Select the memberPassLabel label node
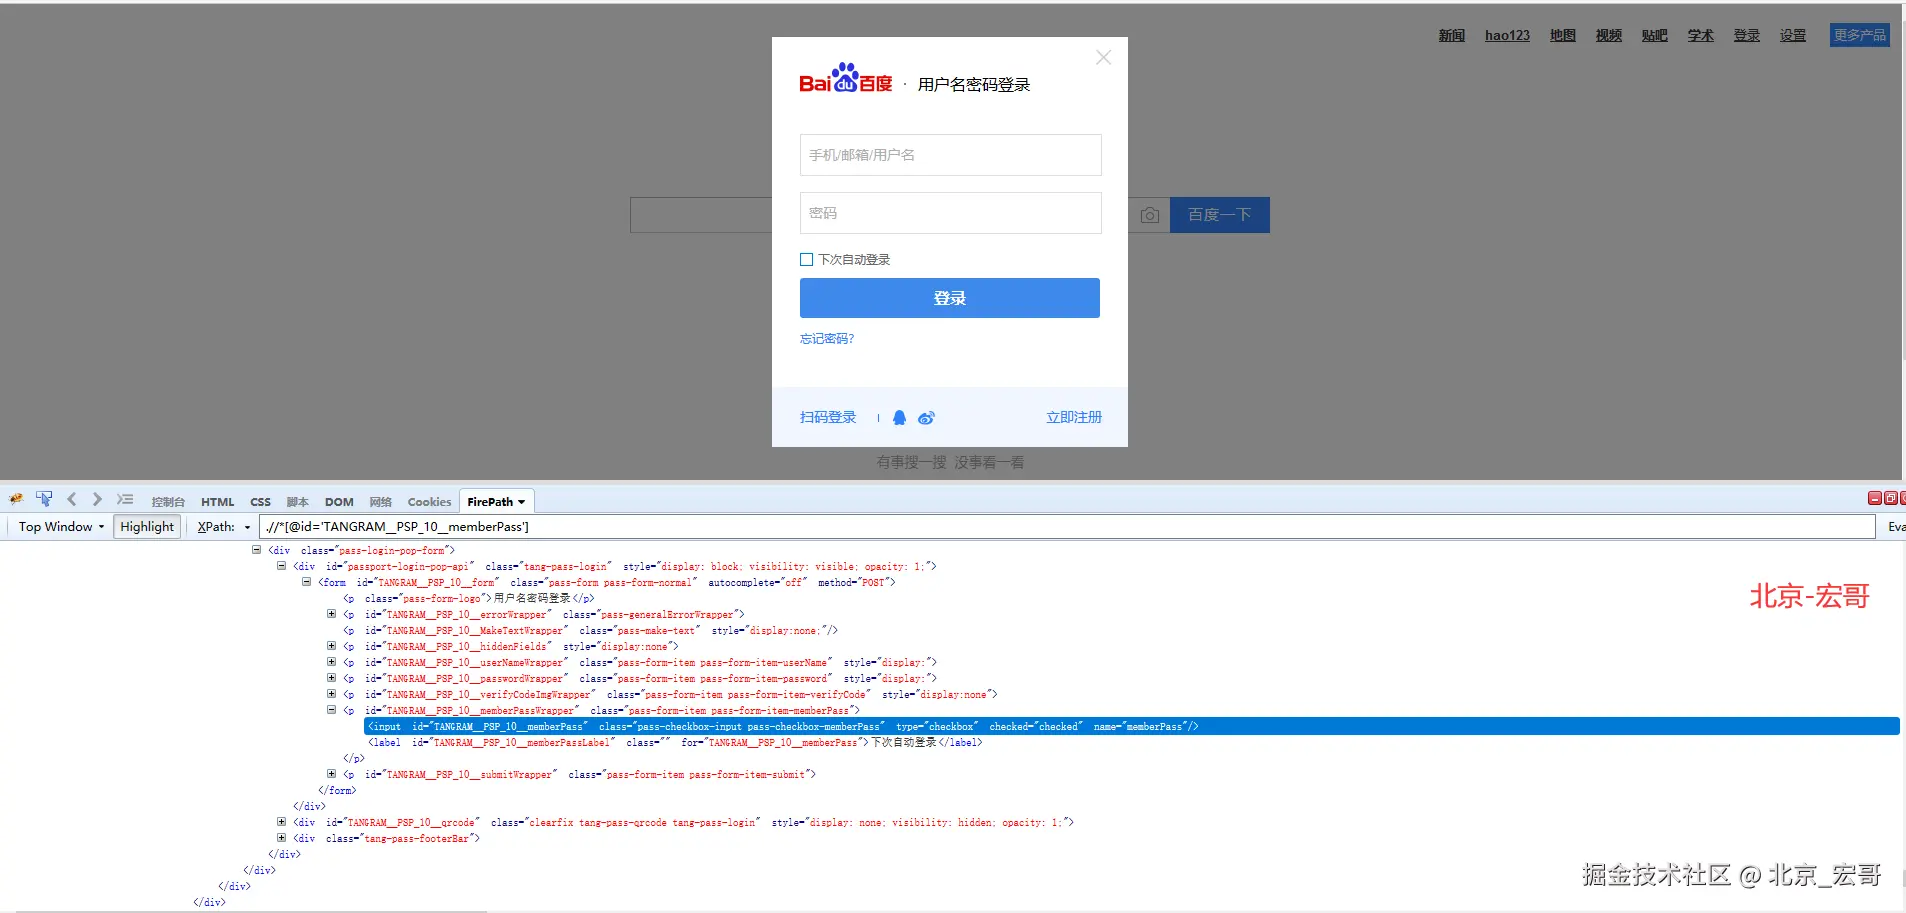Viewport: 1906px width, 913px height. pyautogui.click(x=675, y=742)
